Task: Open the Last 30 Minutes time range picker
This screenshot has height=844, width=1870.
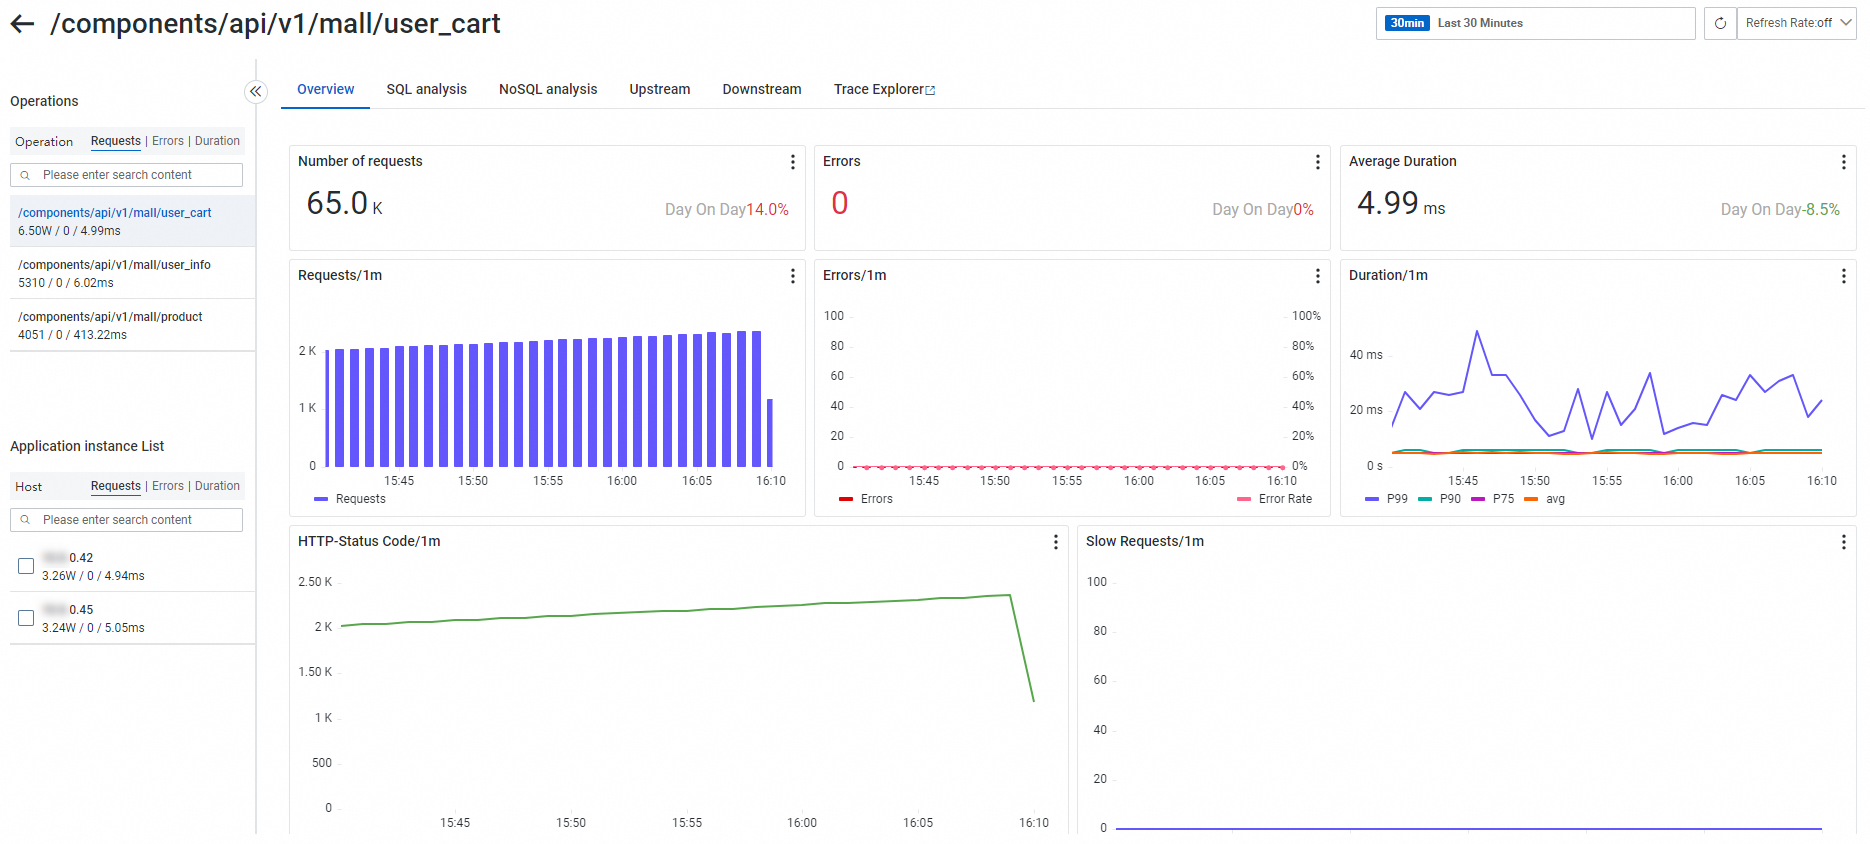Action: point(1535,23)
